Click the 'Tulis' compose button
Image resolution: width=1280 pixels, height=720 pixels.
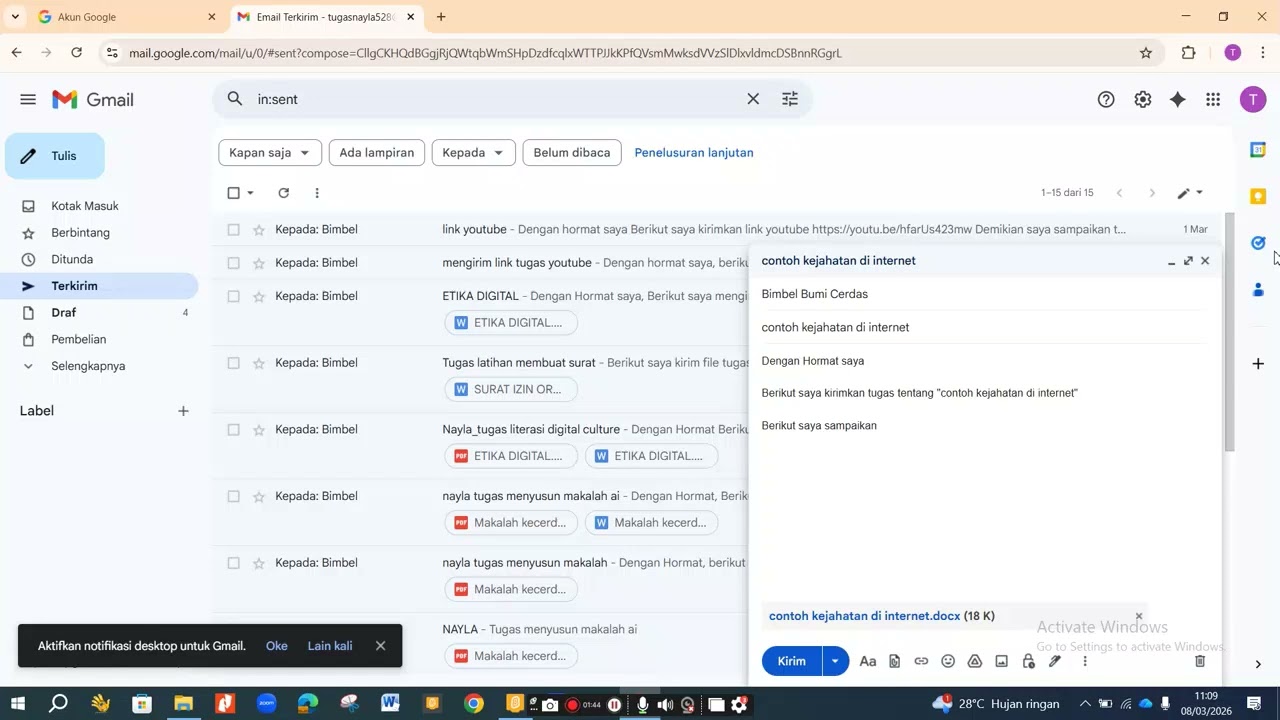coord(55,156)
